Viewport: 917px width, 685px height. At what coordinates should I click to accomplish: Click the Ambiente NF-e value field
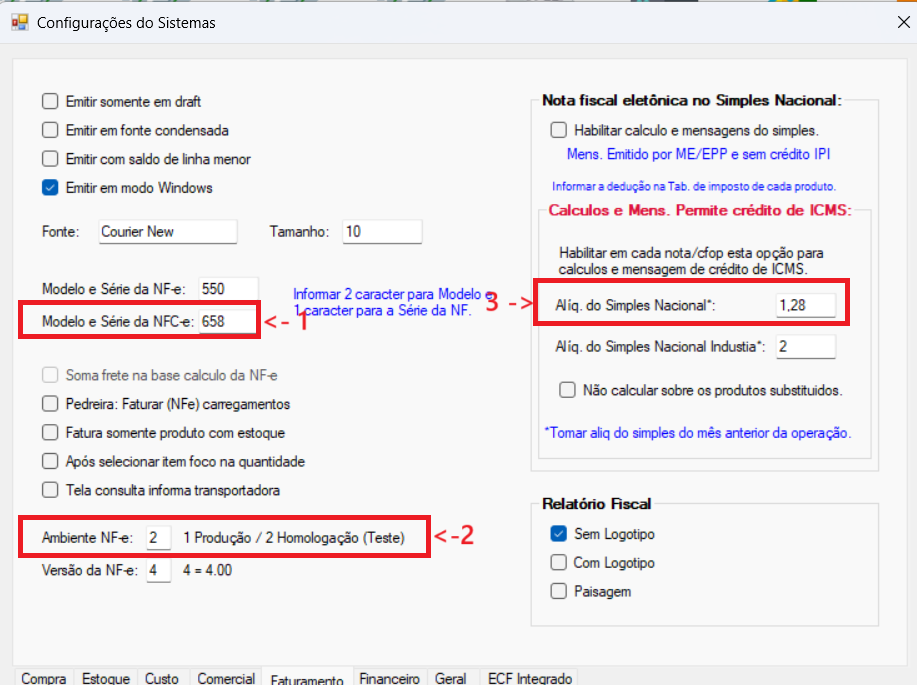click(158, 538)
